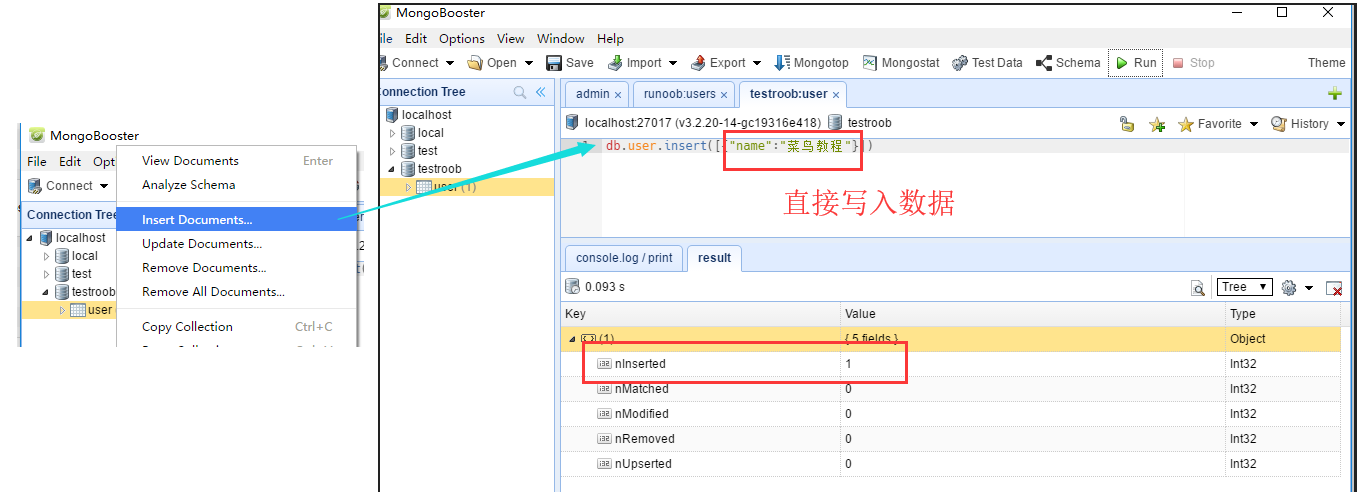The width and height of the screenshot is (1359, 500).
Task: Switch to console.log / print tab
Action: pos(624,257)
